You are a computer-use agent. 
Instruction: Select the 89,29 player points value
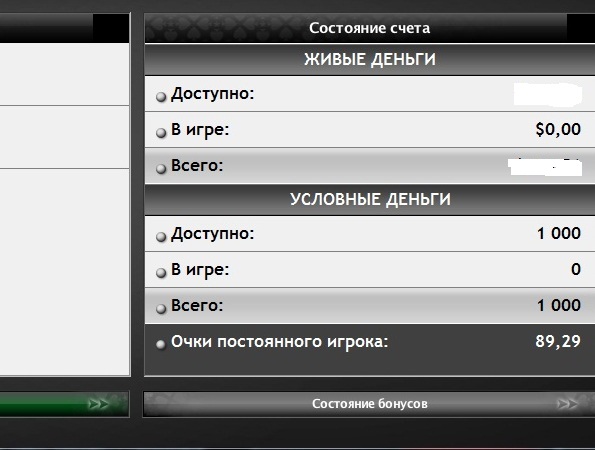(558, 341)
